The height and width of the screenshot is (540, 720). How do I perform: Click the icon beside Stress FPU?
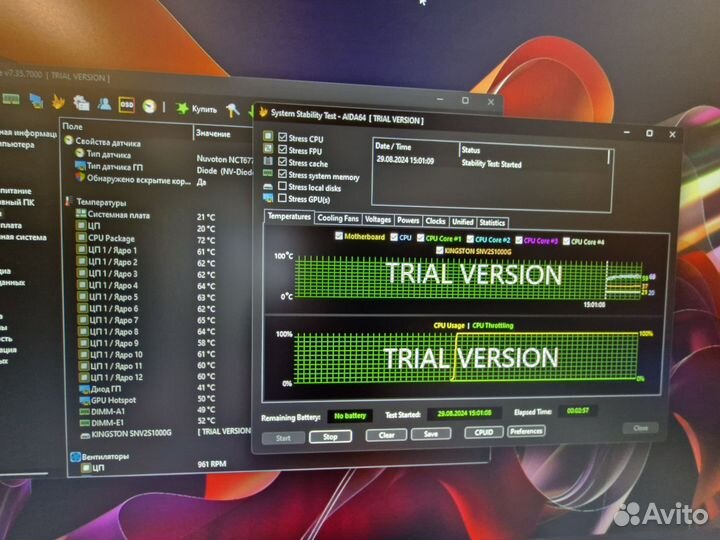(x=268, y=148)
